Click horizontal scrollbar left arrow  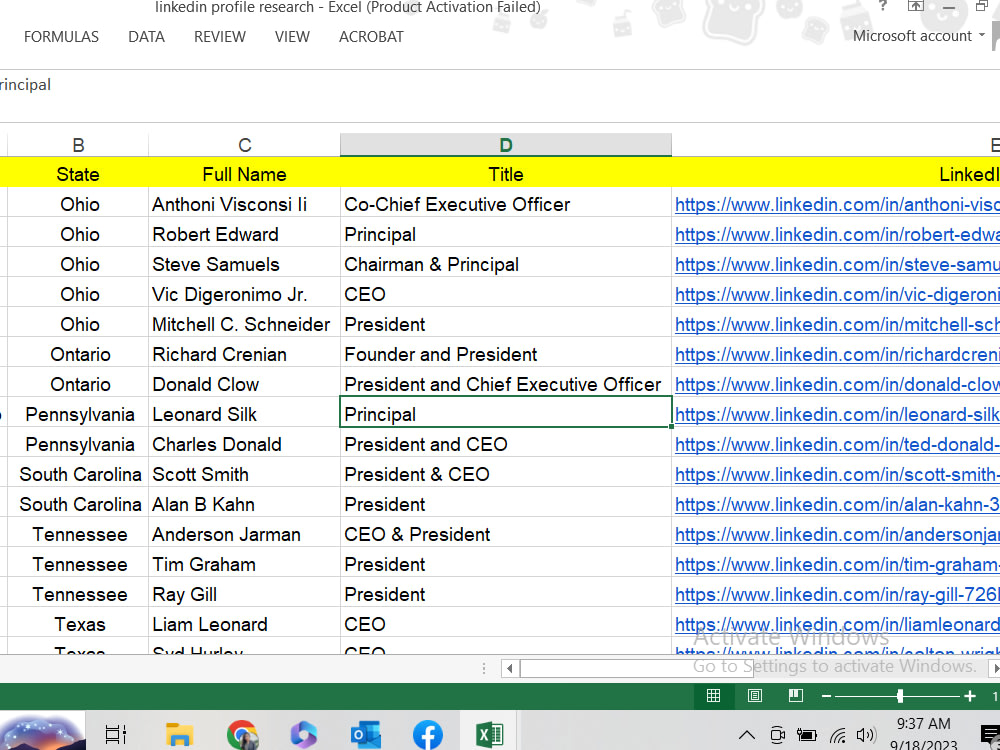(x=509, y=668)
